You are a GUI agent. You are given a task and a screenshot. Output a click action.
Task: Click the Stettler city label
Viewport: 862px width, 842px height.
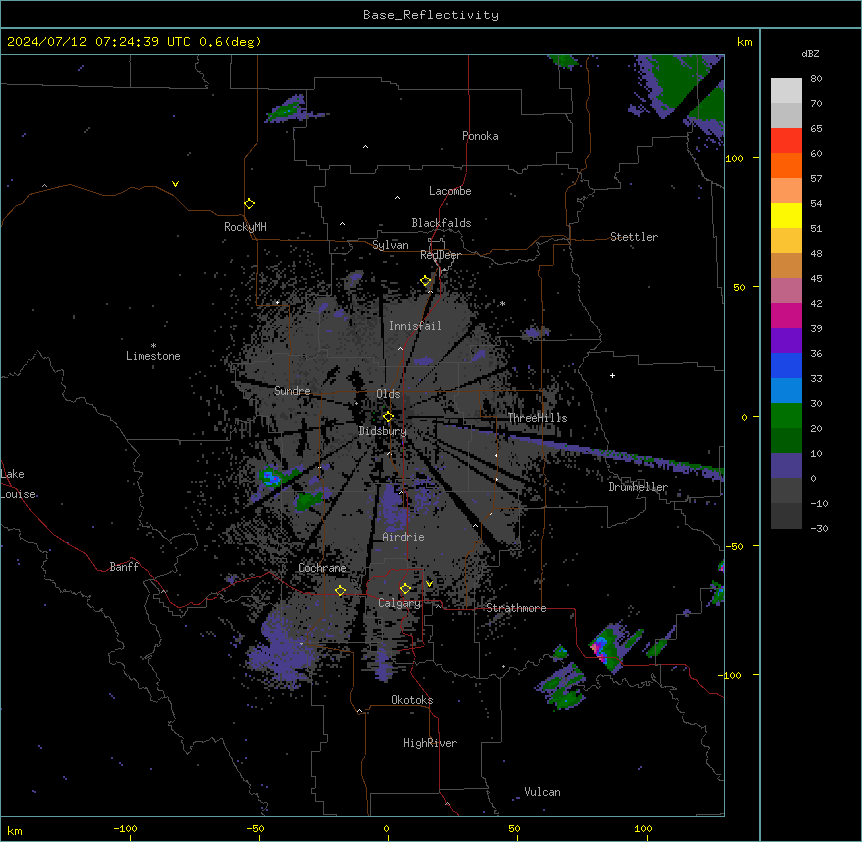pos(634,237)
